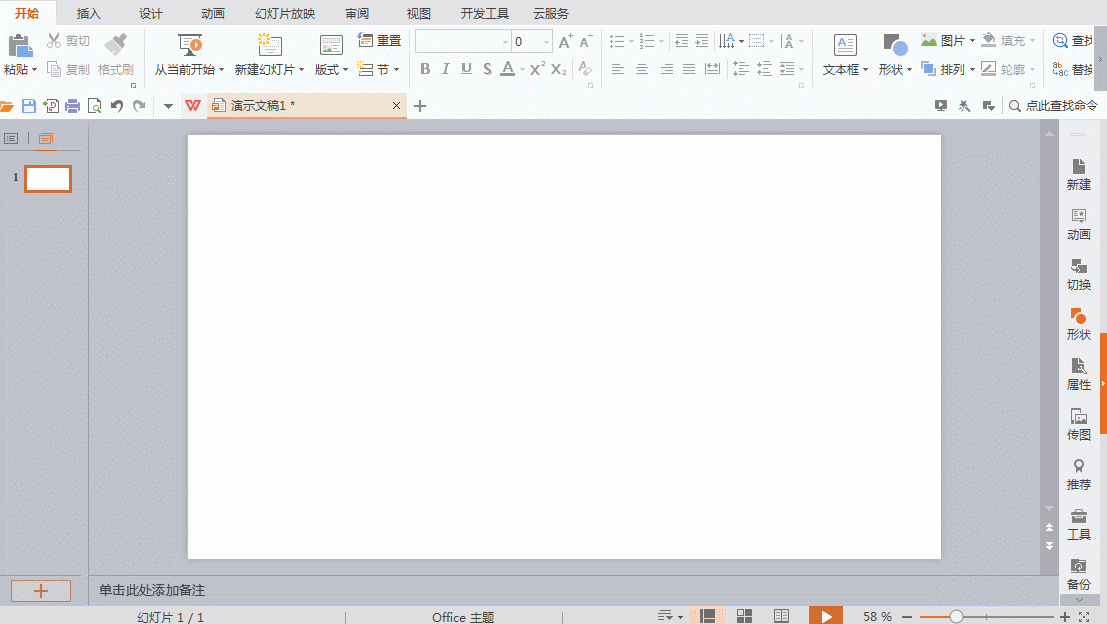1107x624 pixels.
Task: Click the 粘贴 (Paste) clipboard icon
Action: (x=19, y=45)
